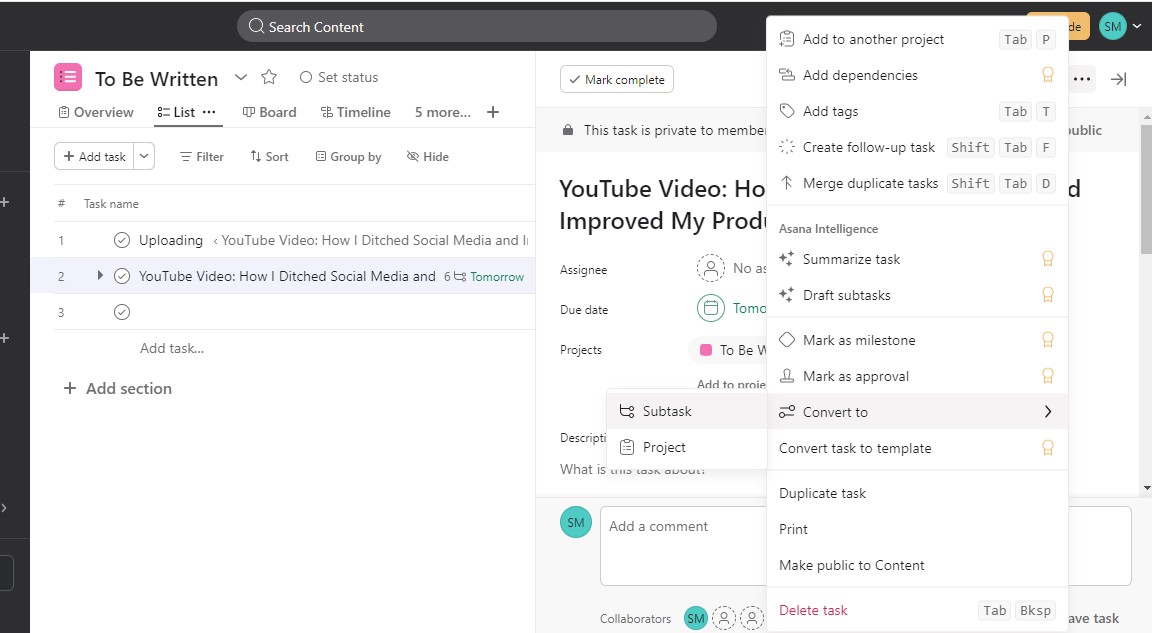This screenshot has width=1152, height=633.
Task: Expand the collapsed sidebar chevron
Action: (4, 507)
